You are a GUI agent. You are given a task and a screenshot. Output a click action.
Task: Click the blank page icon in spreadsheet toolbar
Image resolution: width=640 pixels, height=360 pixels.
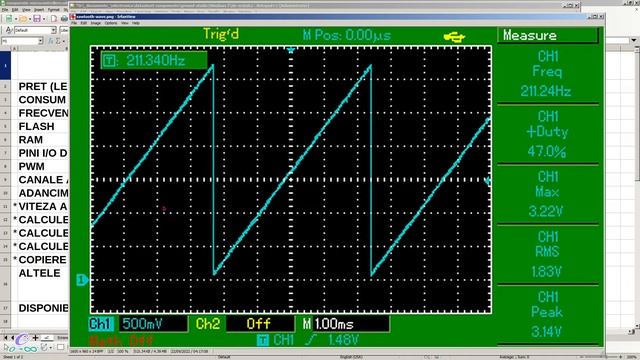point(53,19)
